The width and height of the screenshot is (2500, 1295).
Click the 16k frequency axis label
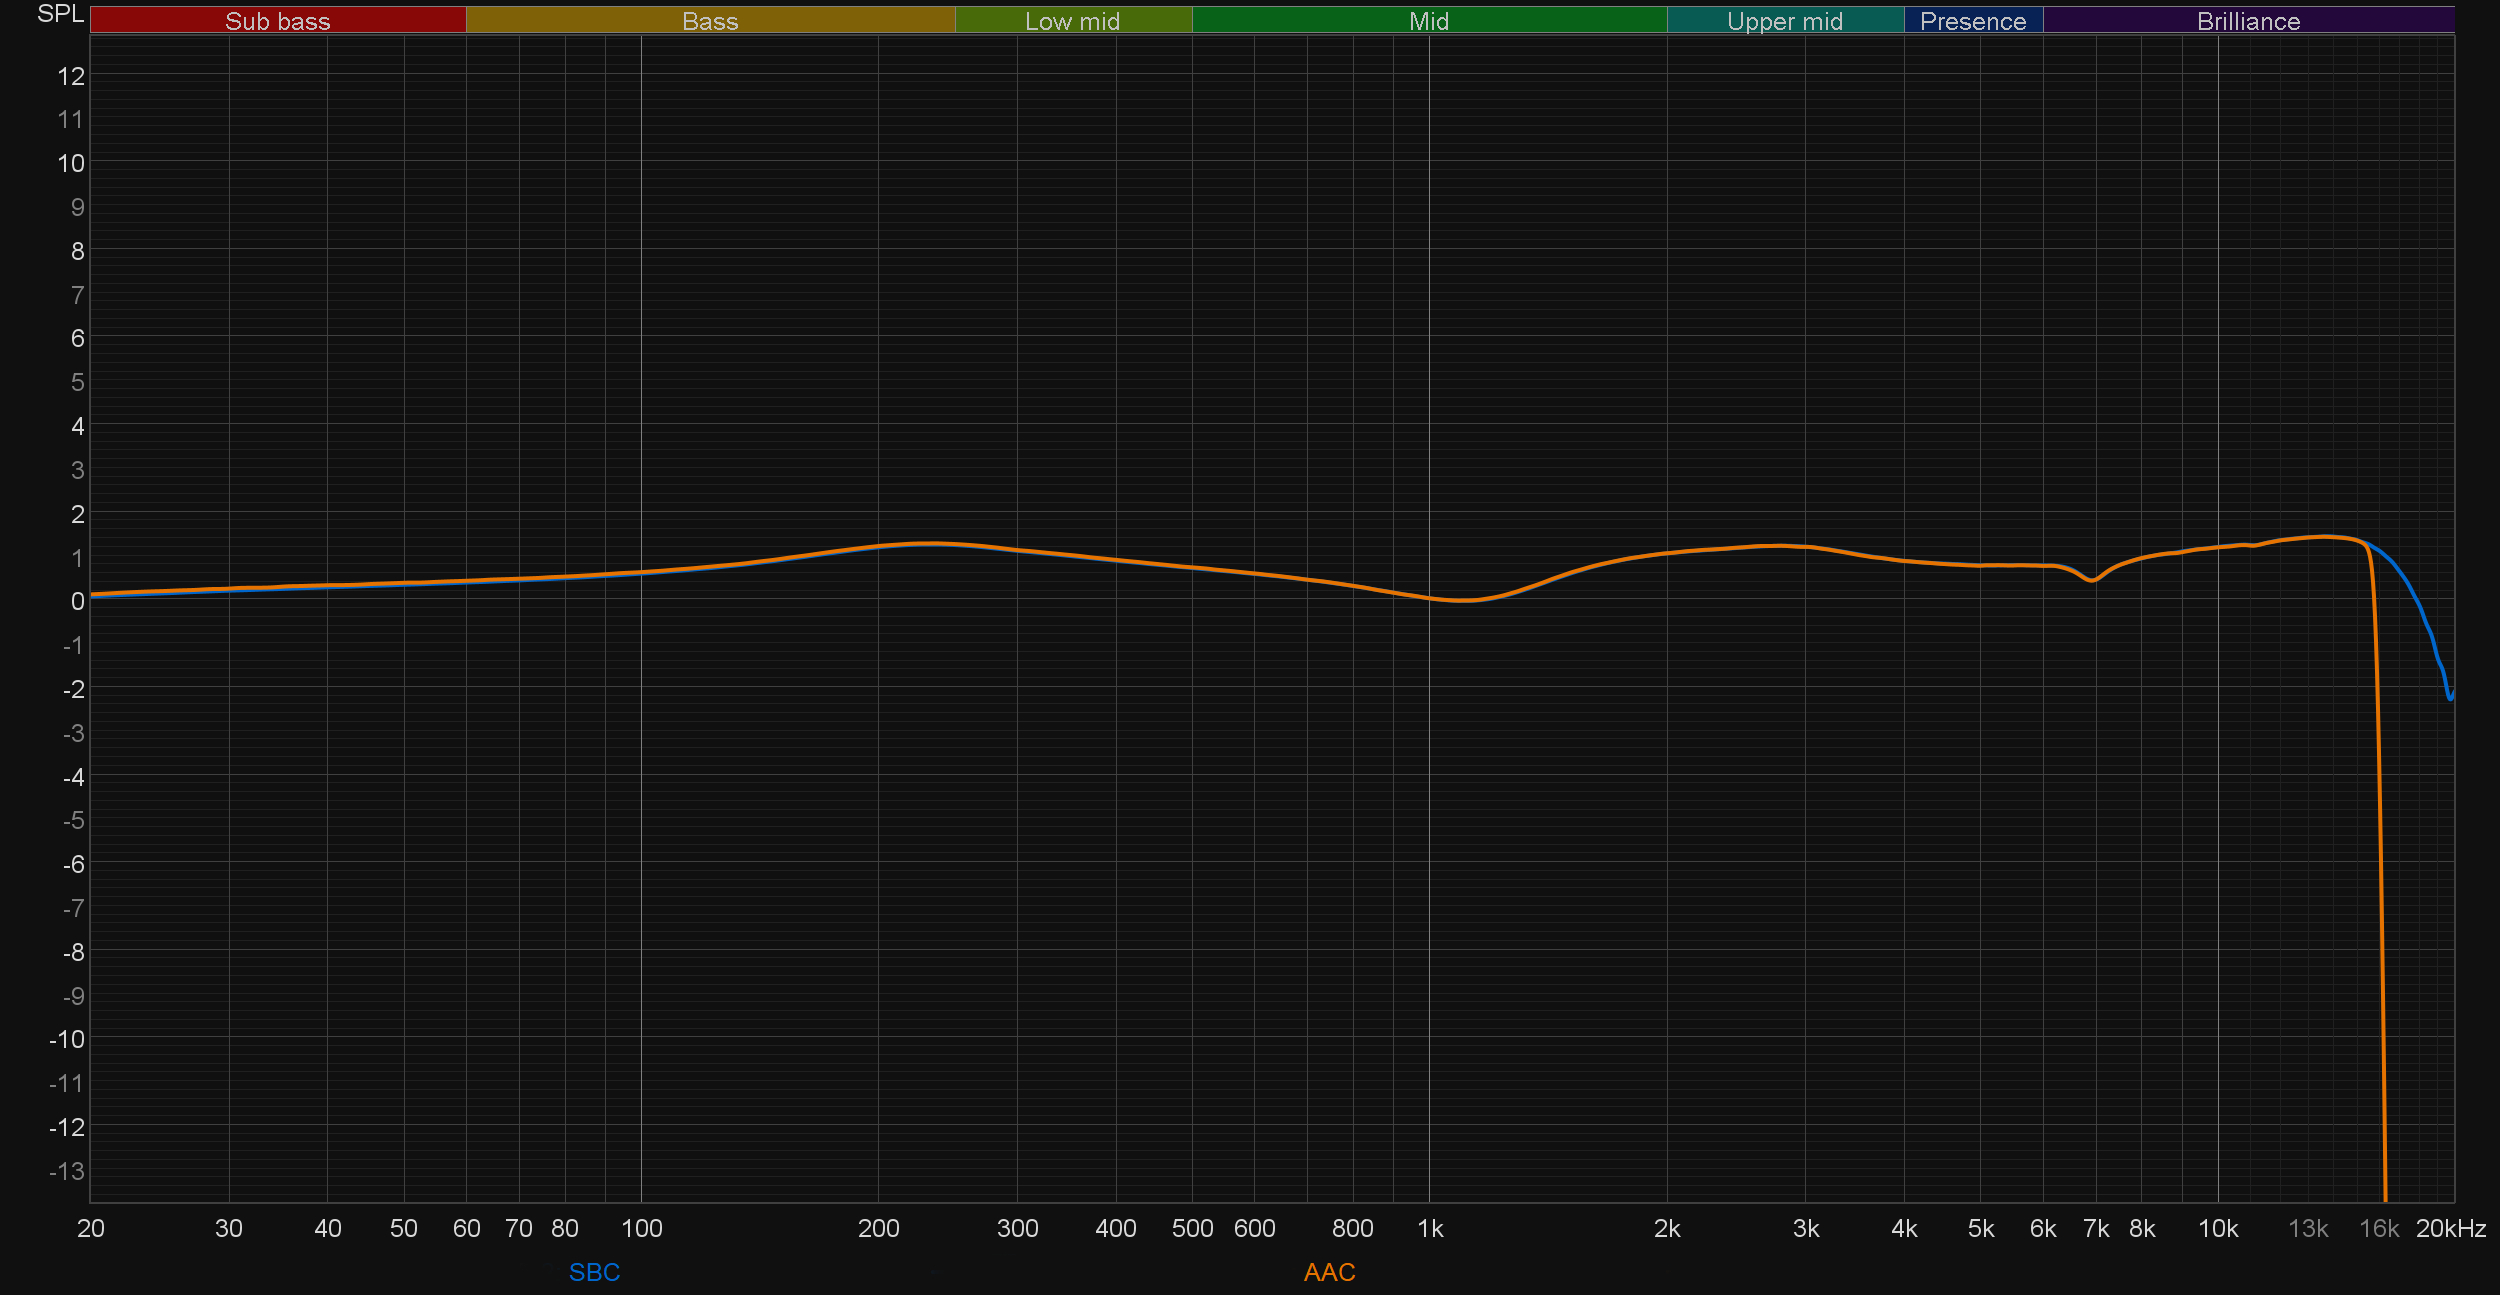click(2379, 1228)
